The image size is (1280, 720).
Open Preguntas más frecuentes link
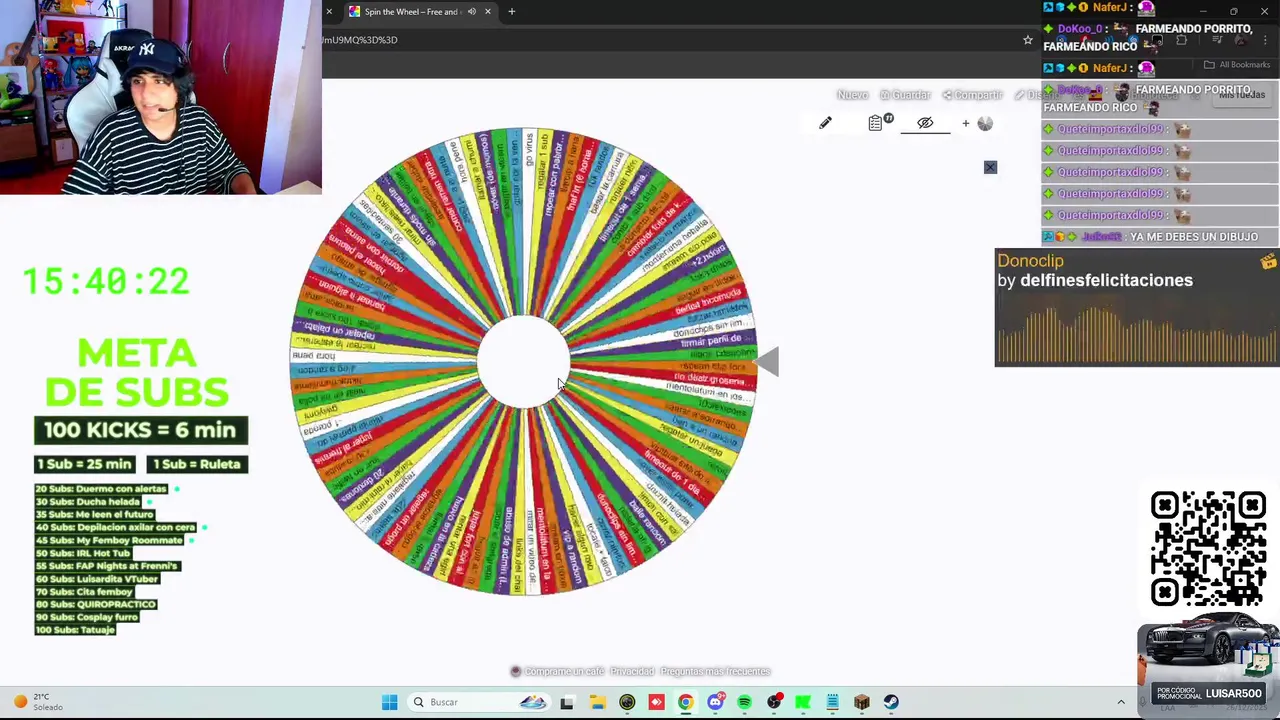click(715, 672)
